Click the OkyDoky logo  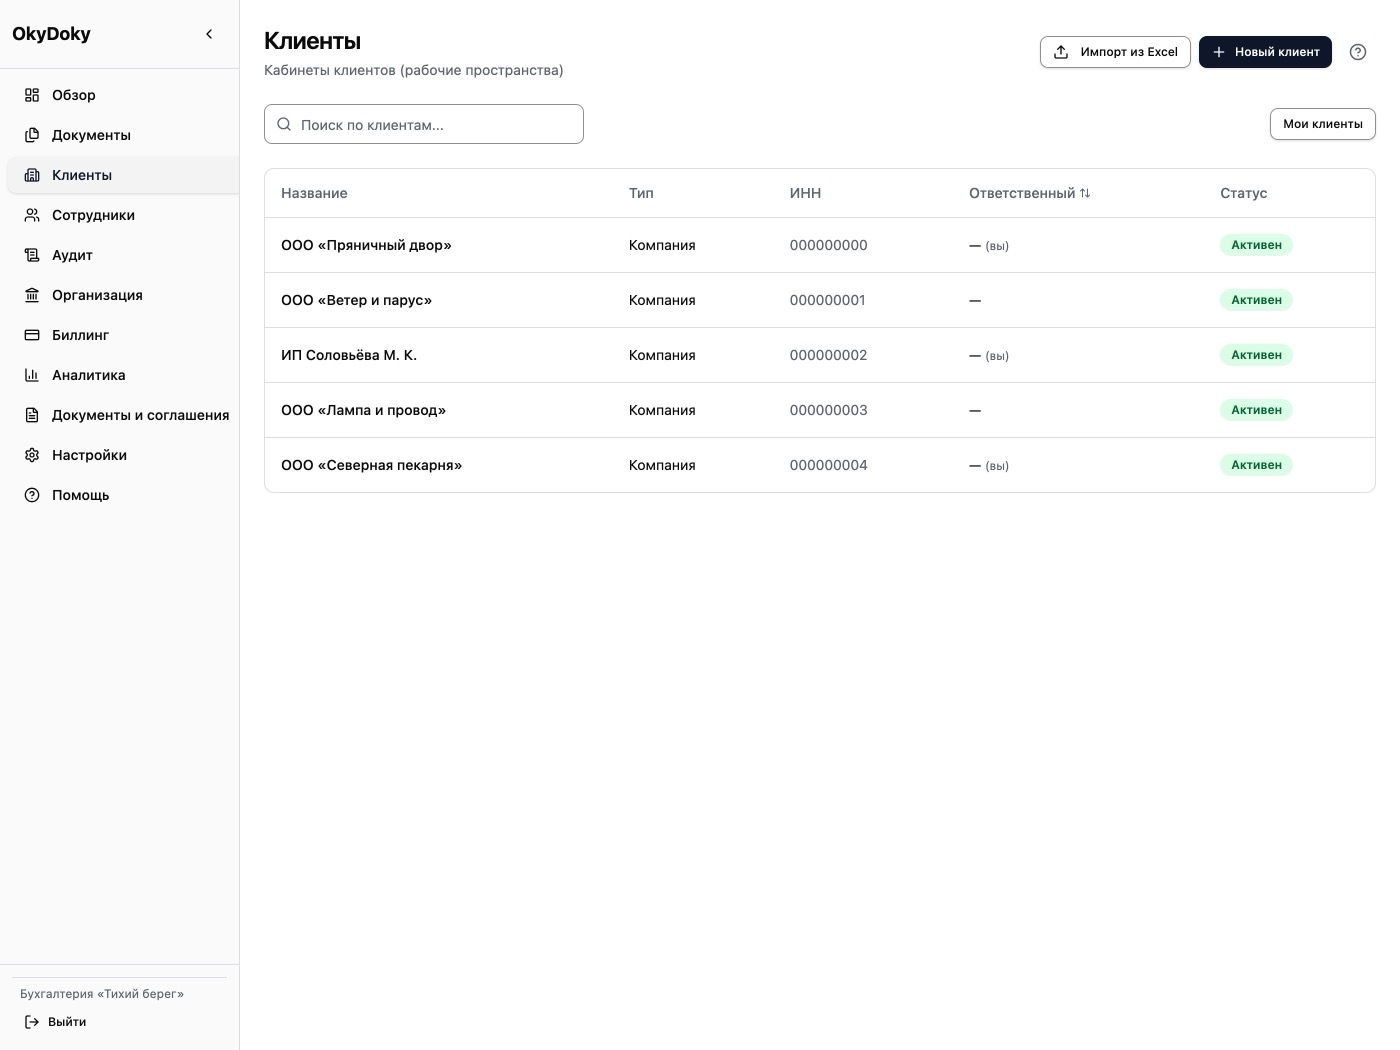click(x=51, y=34)
